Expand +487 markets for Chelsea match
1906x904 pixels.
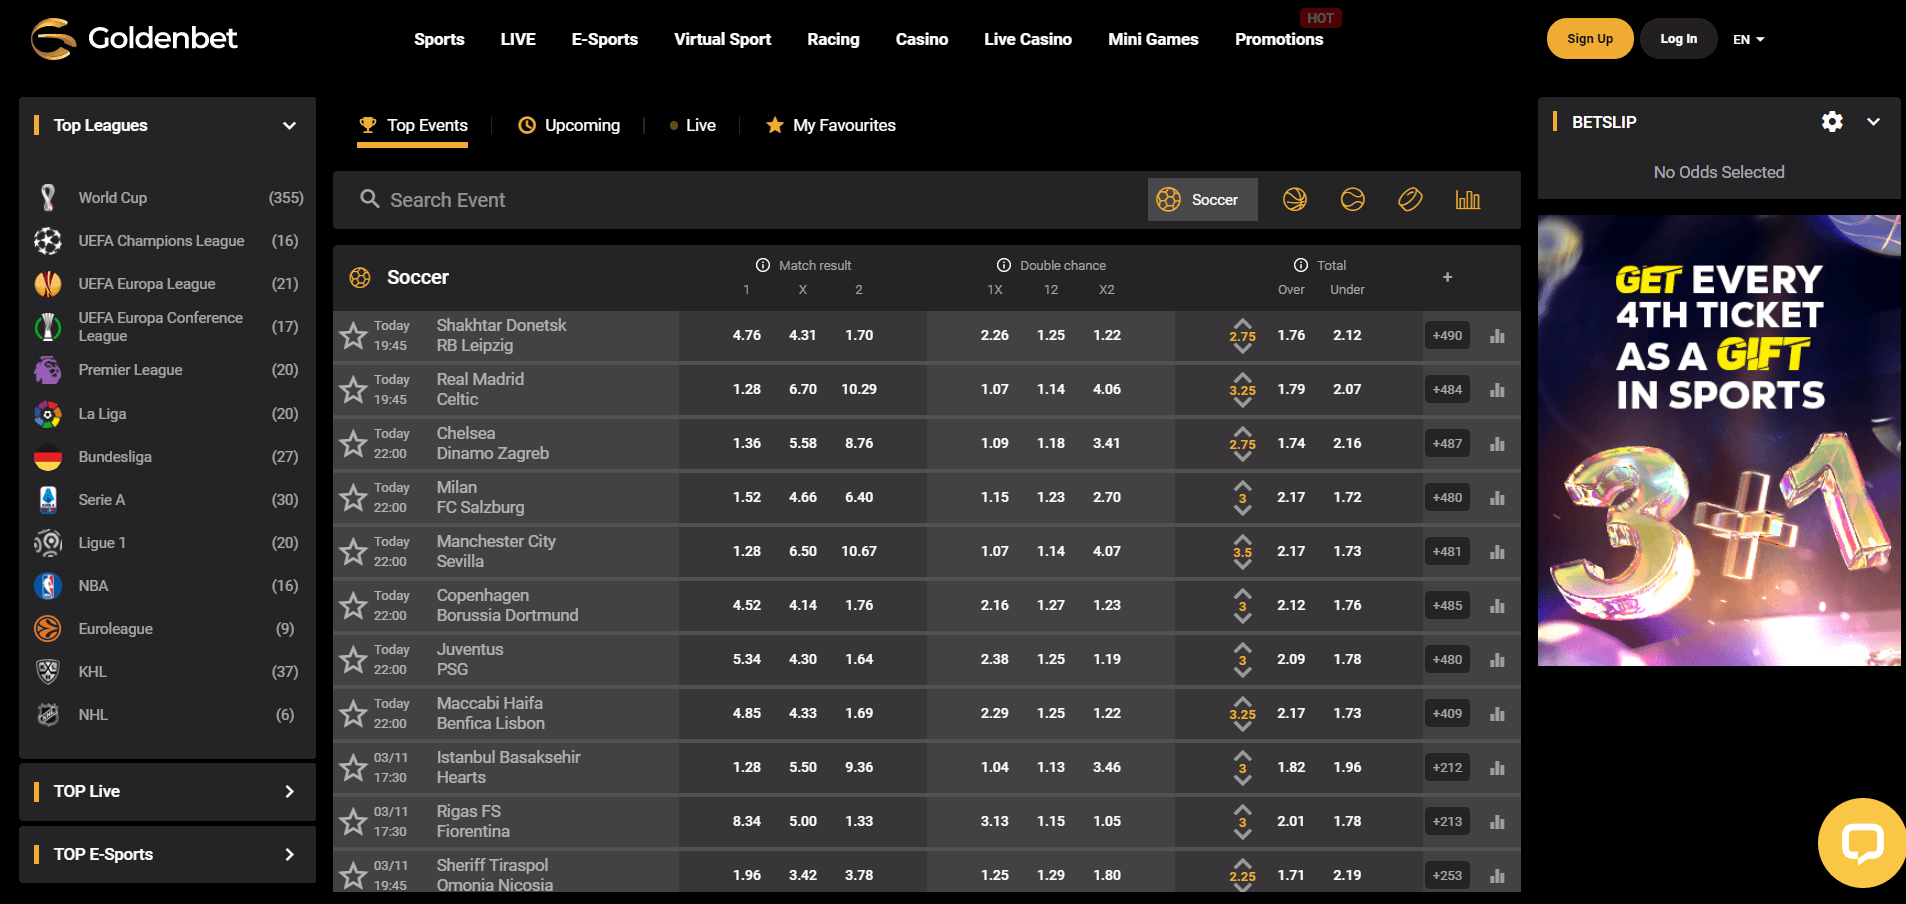coord(1447,444)
